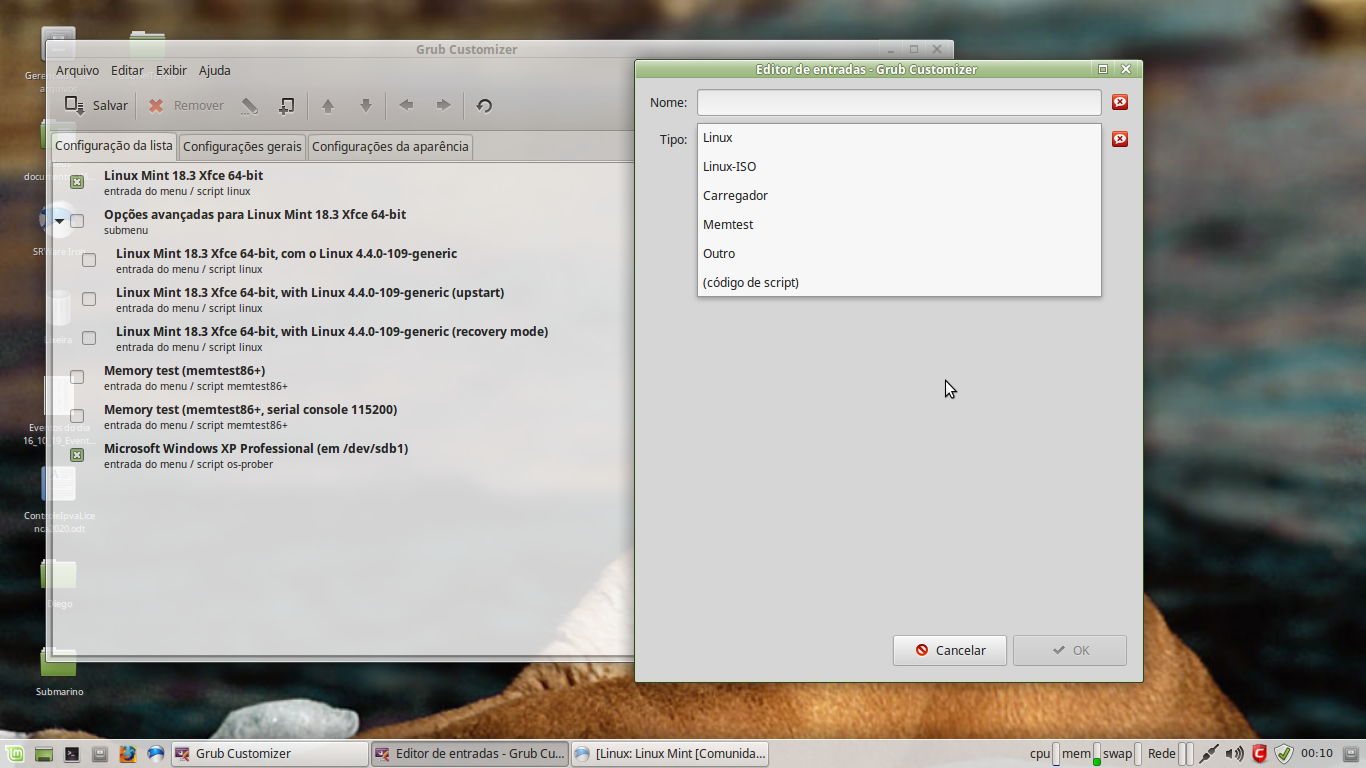Viewport: 1366px width, 768px height.
Task: Click the Salvar toolbar button
Action: [x=96, y=105]
